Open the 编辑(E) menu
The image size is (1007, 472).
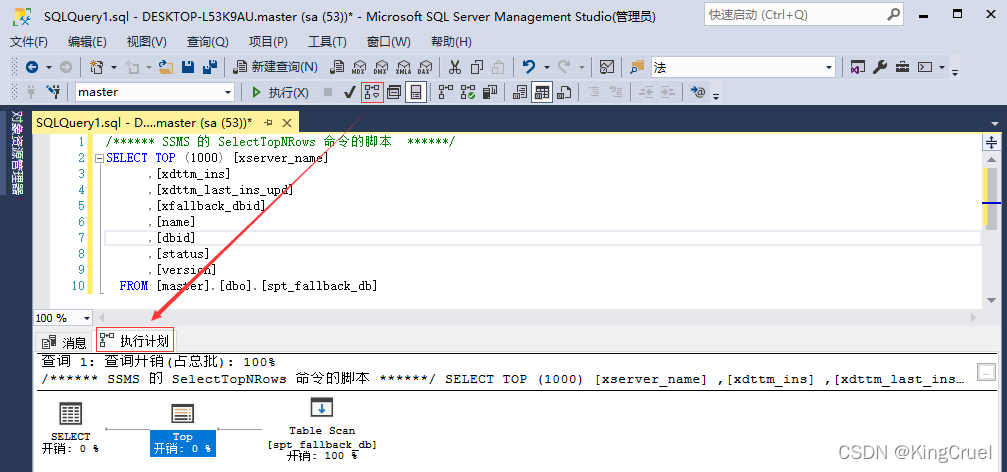point(87,42)
